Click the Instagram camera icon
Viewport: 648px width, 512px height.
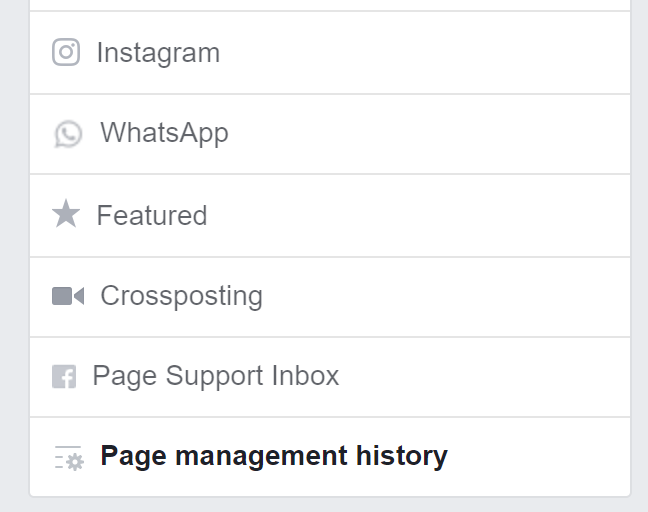pyautogui.click(x=66, y=52)
